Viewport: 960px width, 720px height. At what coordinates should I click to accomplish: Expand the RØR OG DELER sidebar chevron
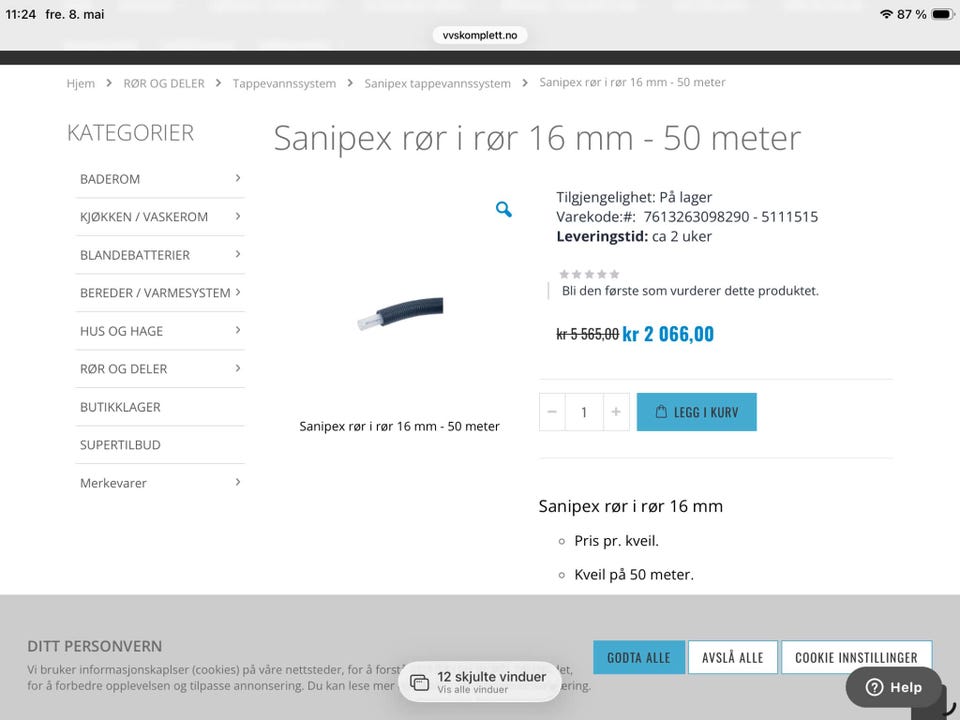pyautogui.click(x=238, y=368)
